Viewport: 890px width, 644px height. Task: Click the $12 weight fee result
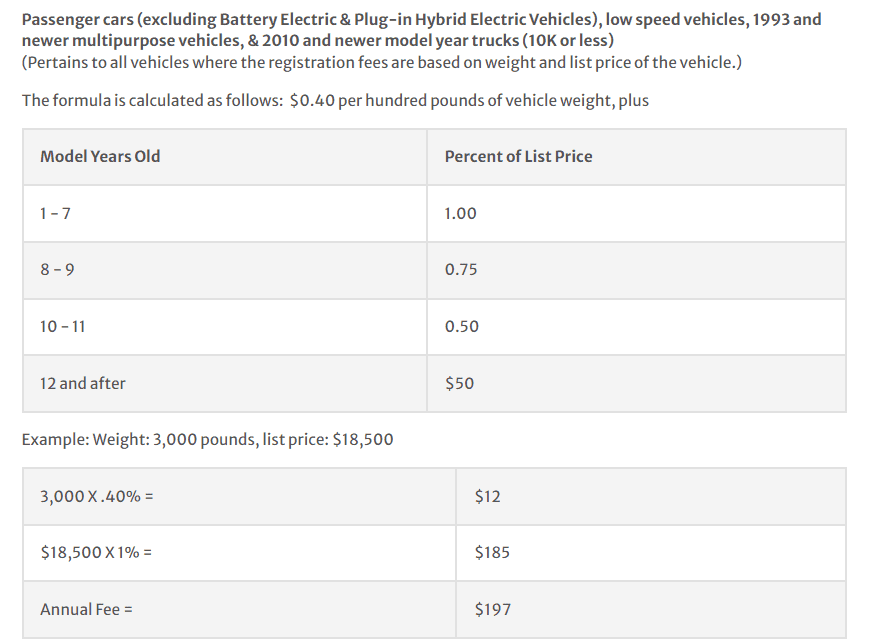tap(651, 496)
